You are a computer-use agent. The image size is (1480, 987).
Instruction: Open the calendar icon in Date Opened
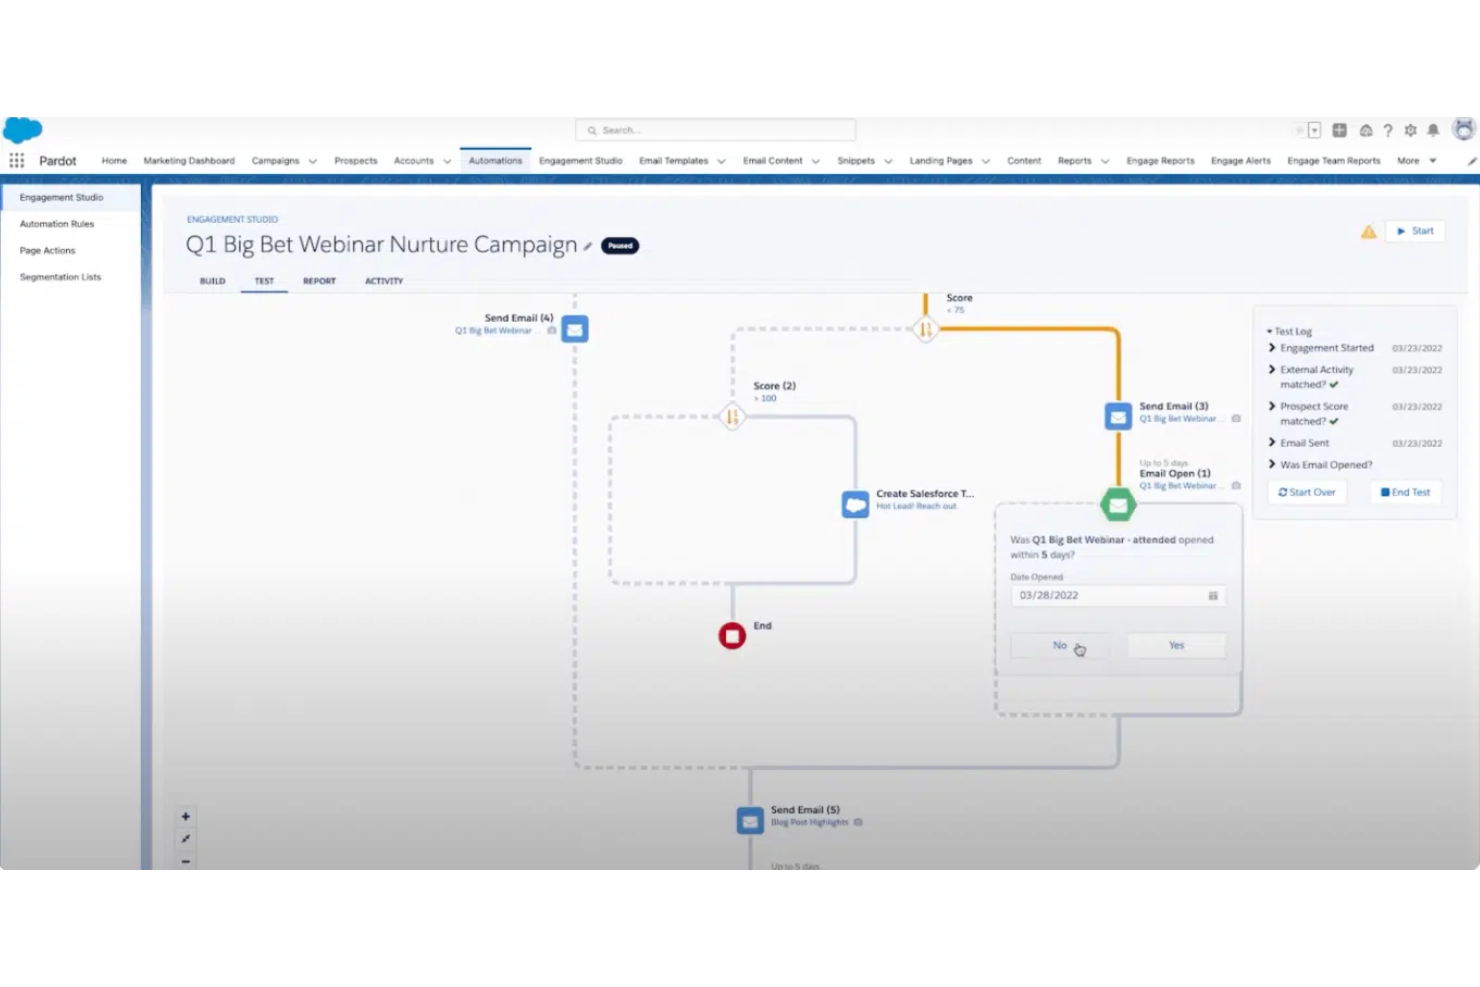click(1212, 596)
